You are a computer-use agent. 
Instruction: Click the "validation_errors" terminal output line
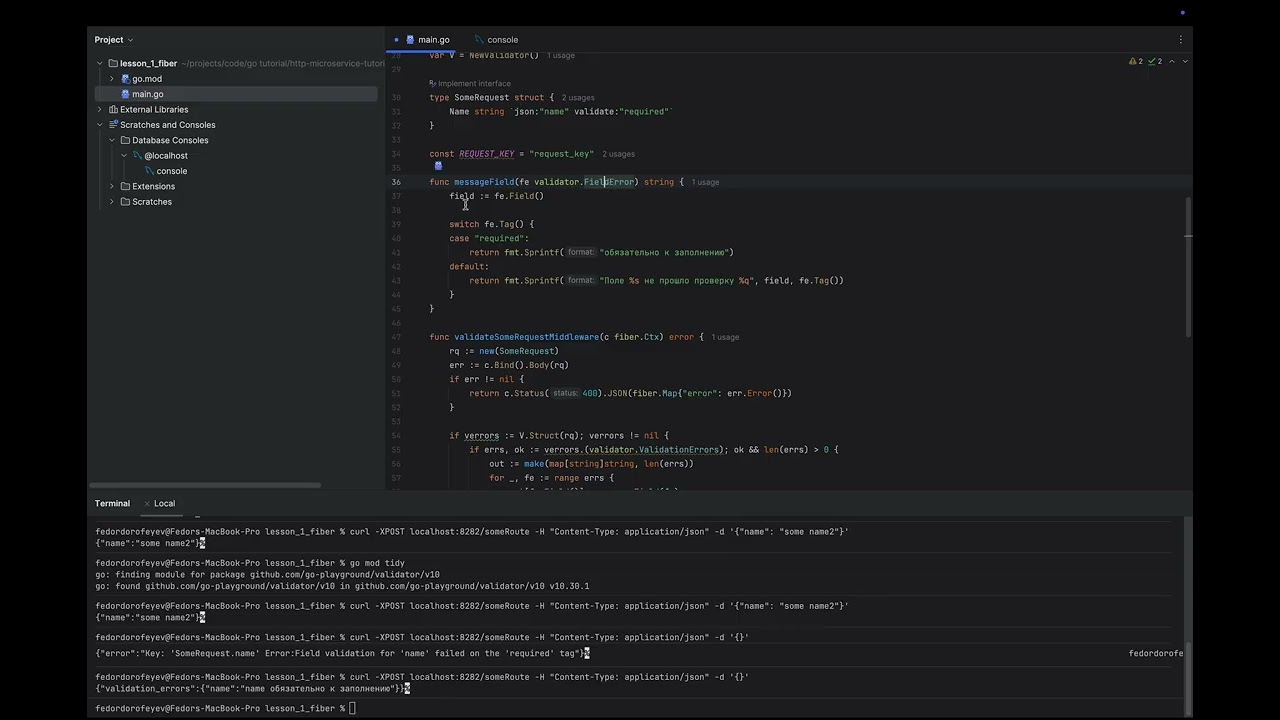tap(252, 689)
